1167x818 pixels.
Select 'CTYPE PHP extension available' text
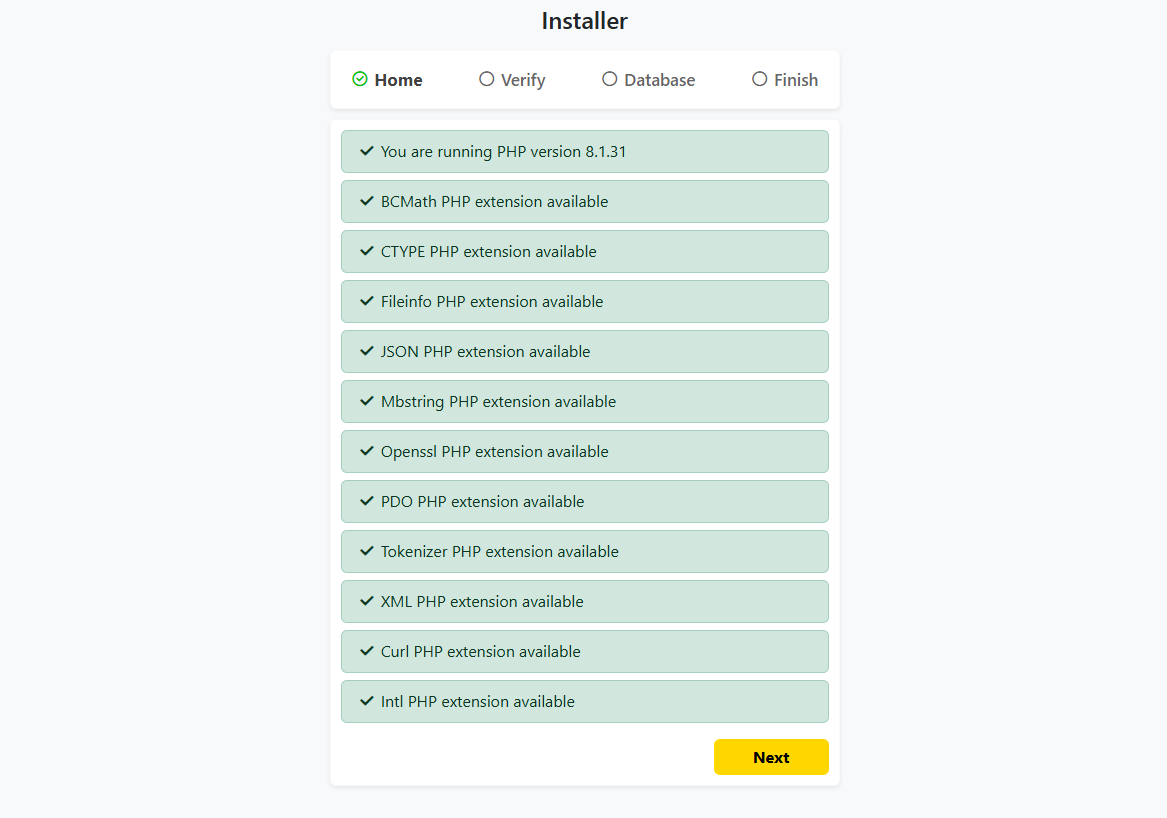click(488, 252)
